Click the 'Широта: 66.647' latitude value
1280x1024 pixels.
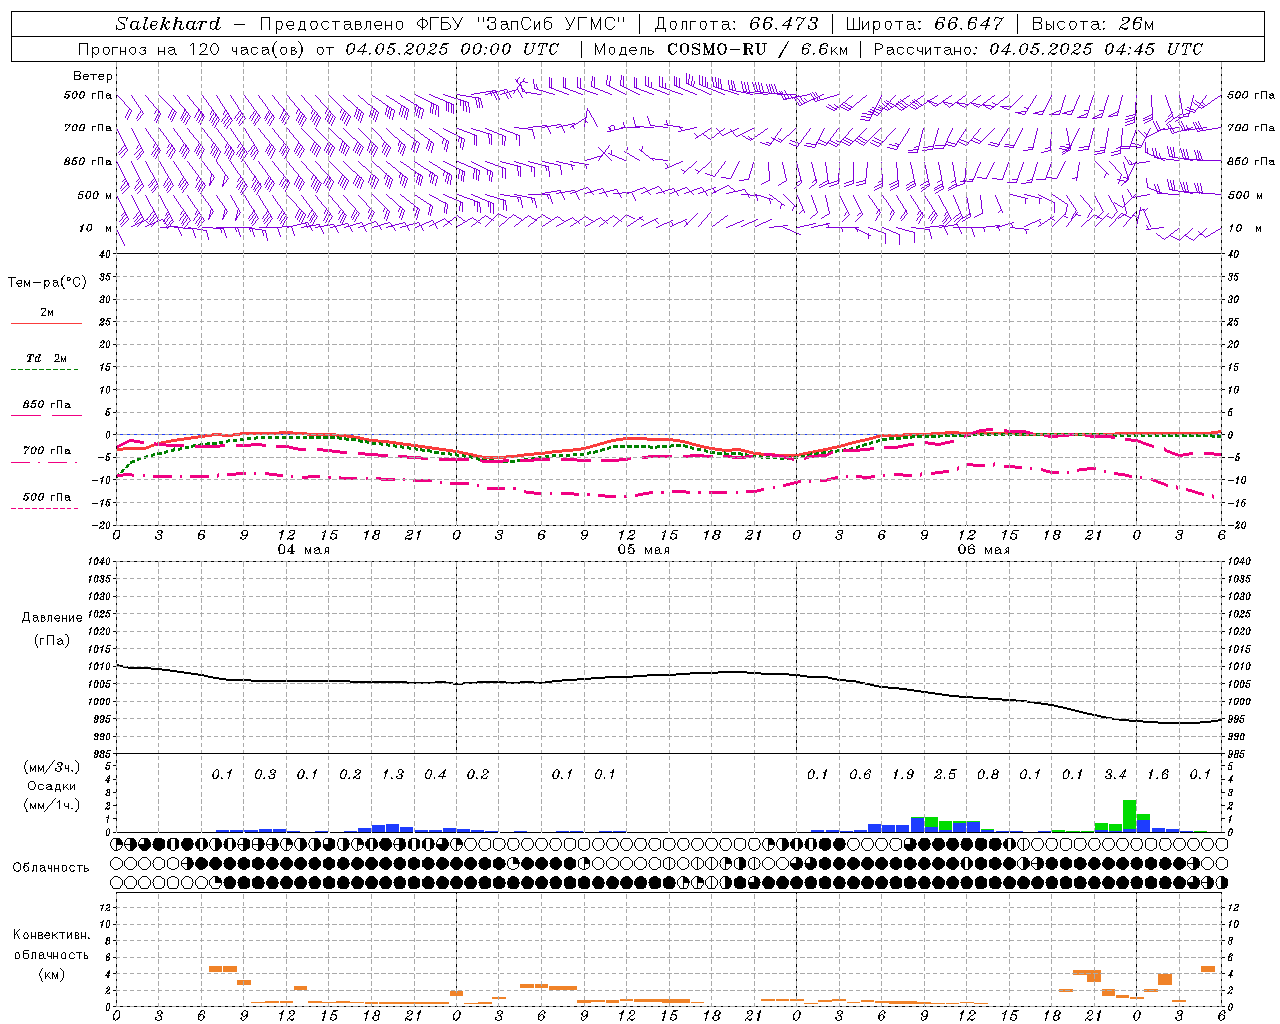point(925,24)
